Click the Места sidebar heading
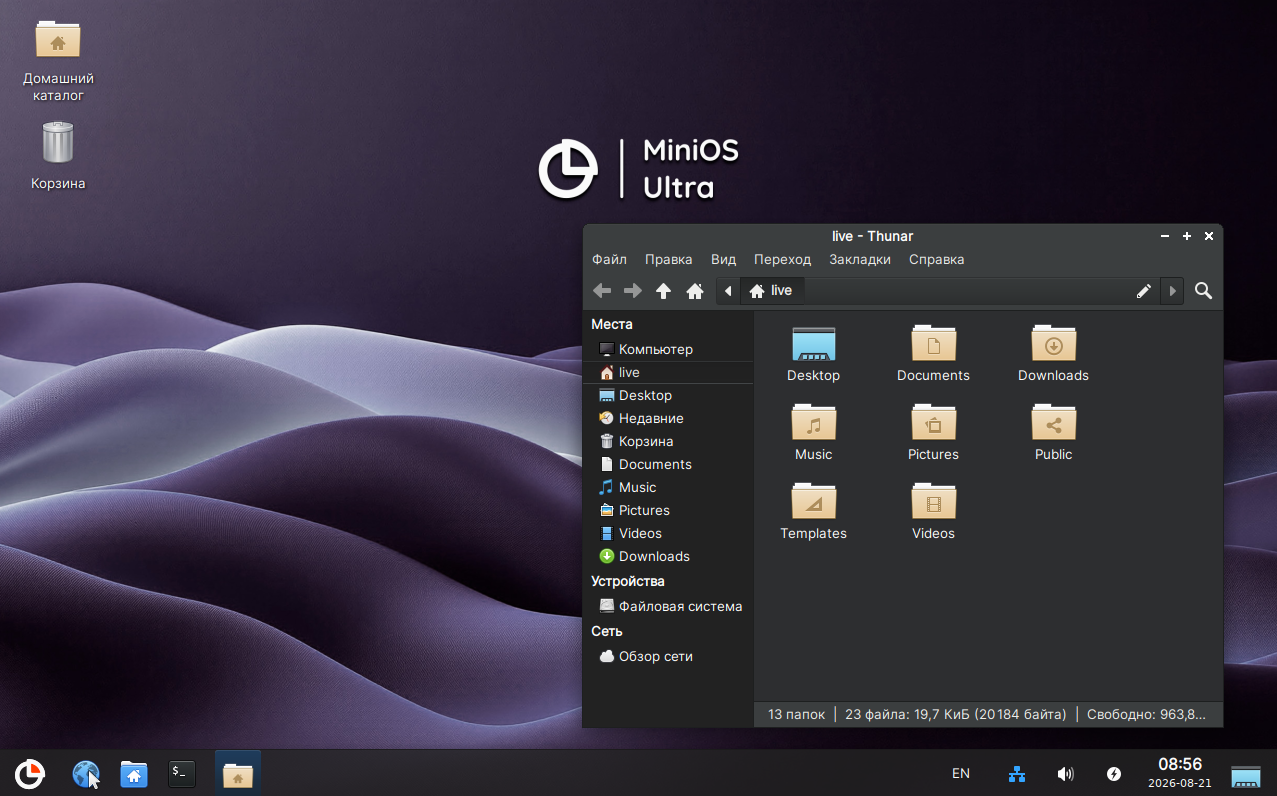 pos(612,324)
